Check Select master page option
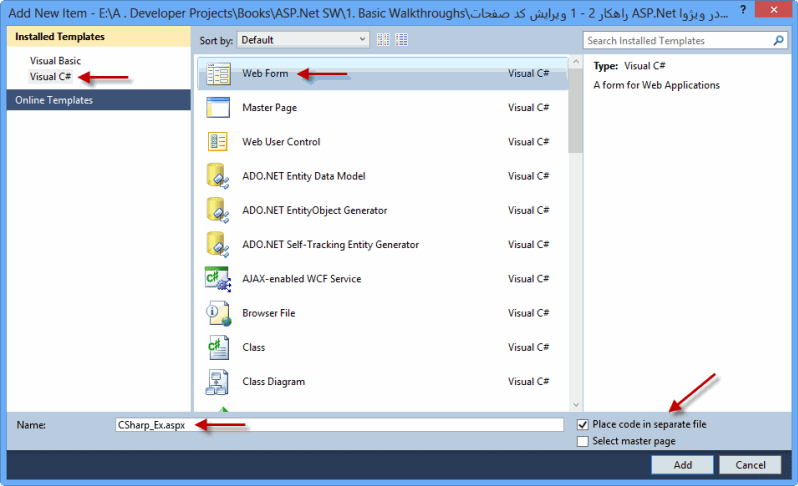This screenshot has height=486, width=798. point(583,441)
